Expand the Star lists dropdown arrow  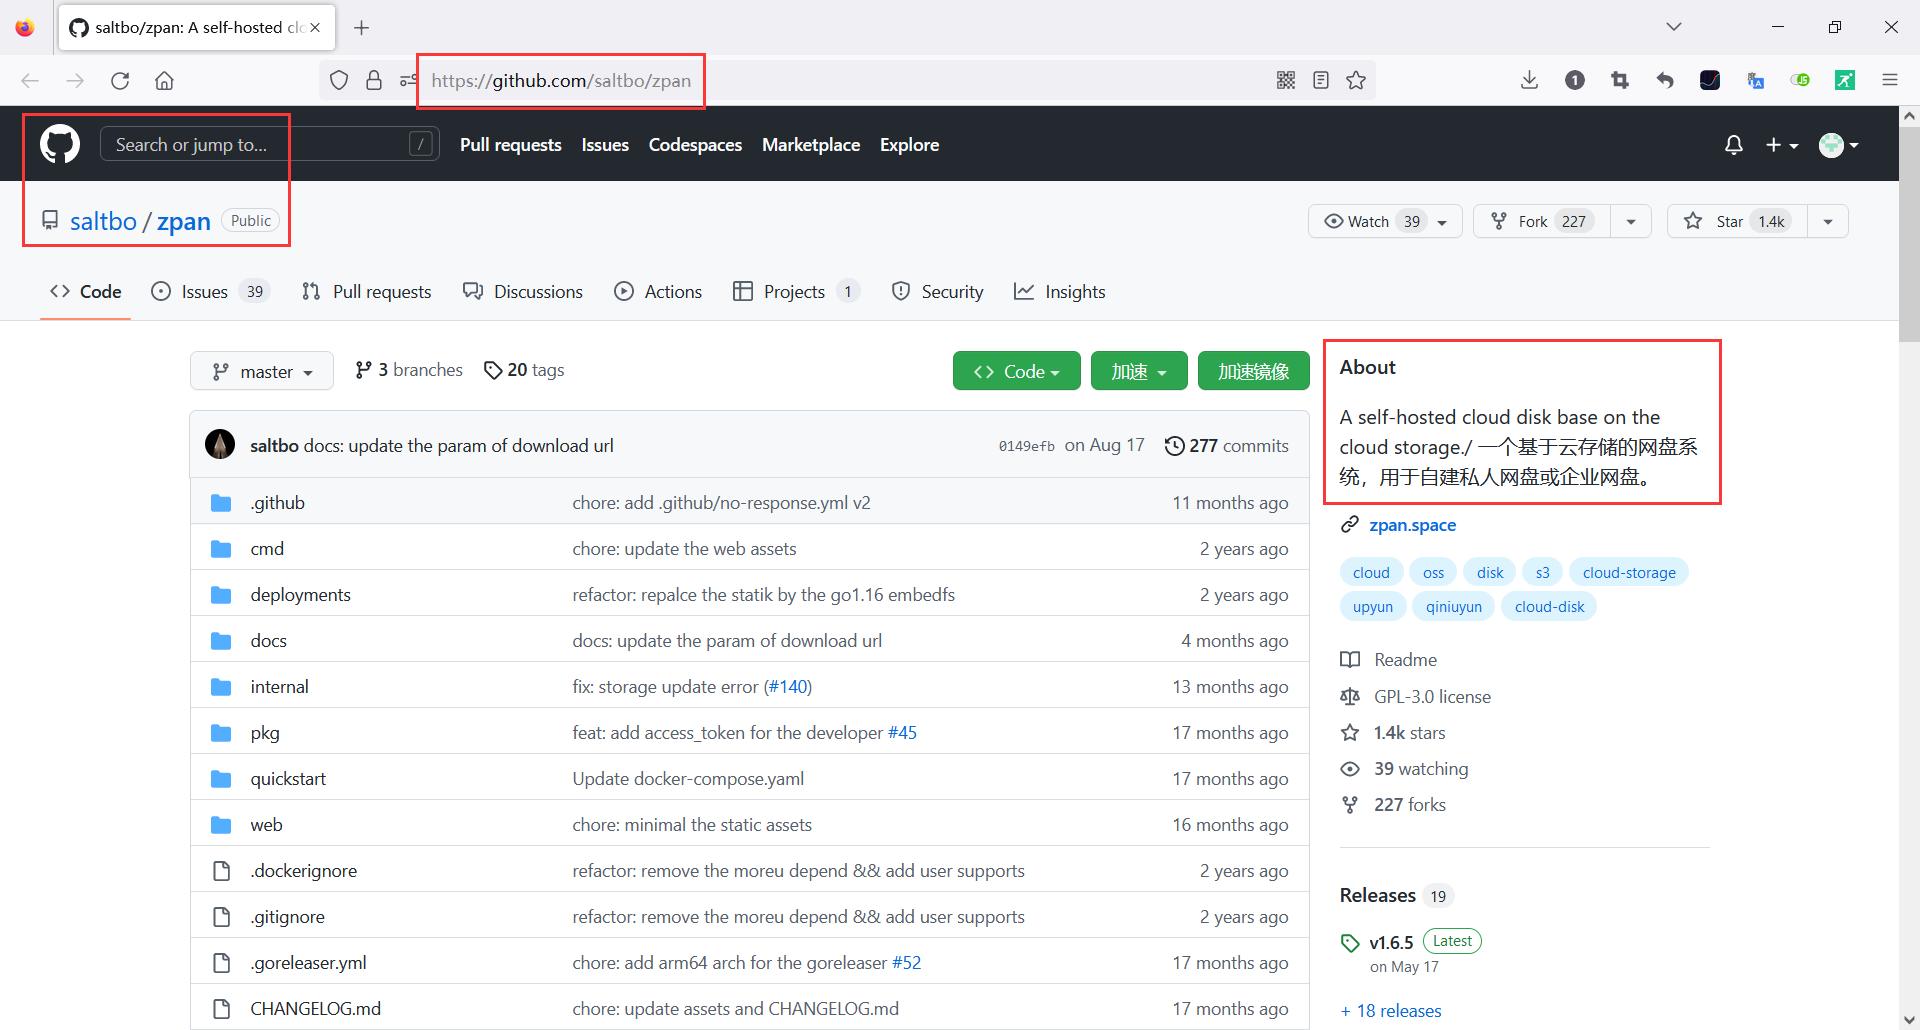(x=1828, y=221)
